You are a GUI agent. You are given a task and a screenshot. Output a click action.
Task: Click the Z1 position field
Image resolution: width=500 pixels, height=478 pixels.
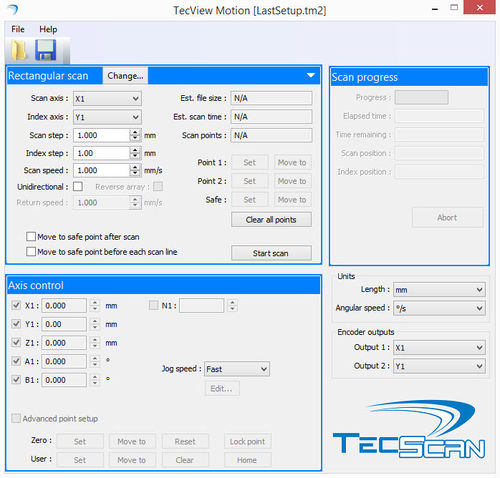[x=64, y=343]
